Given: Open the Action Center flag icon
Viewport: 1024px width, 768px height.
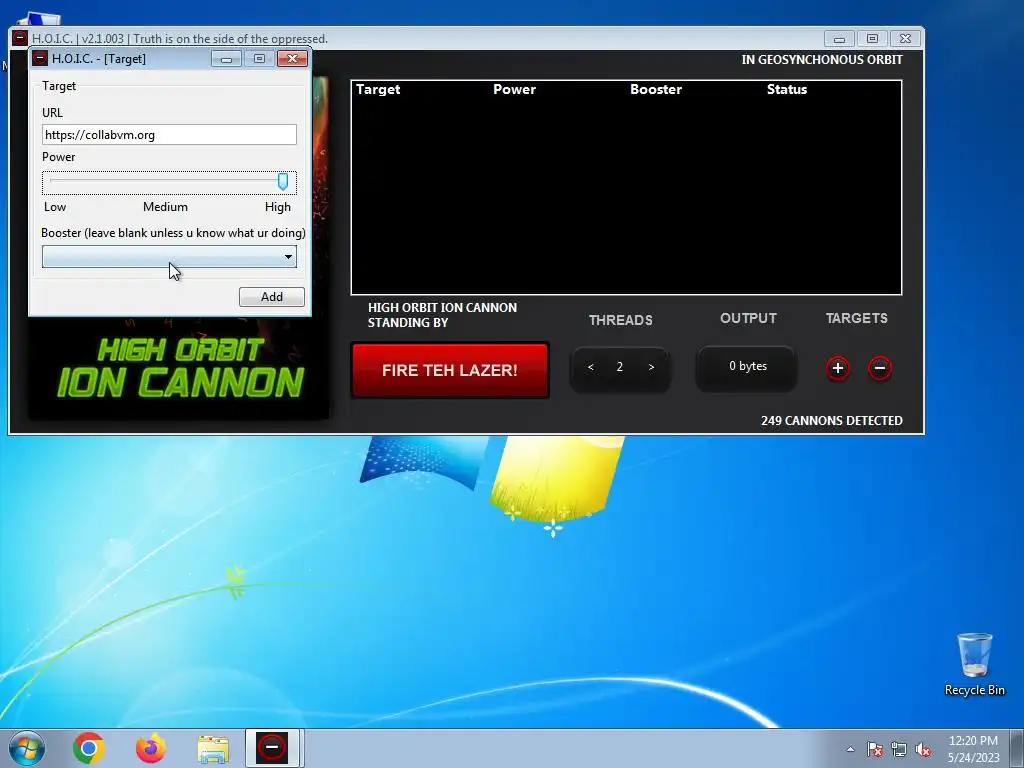Looking at the screenshot, I should tap(874, 750).
